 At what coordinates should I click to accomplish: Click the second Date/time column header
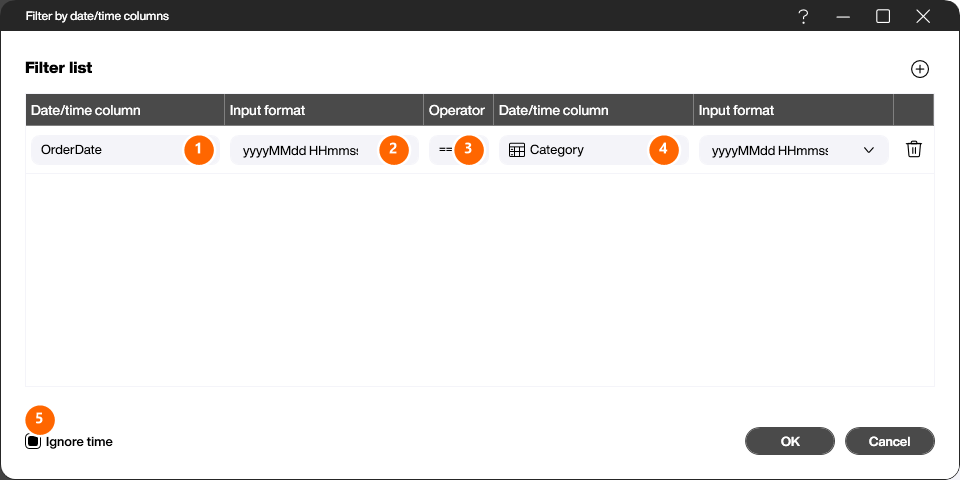[593, 110]
